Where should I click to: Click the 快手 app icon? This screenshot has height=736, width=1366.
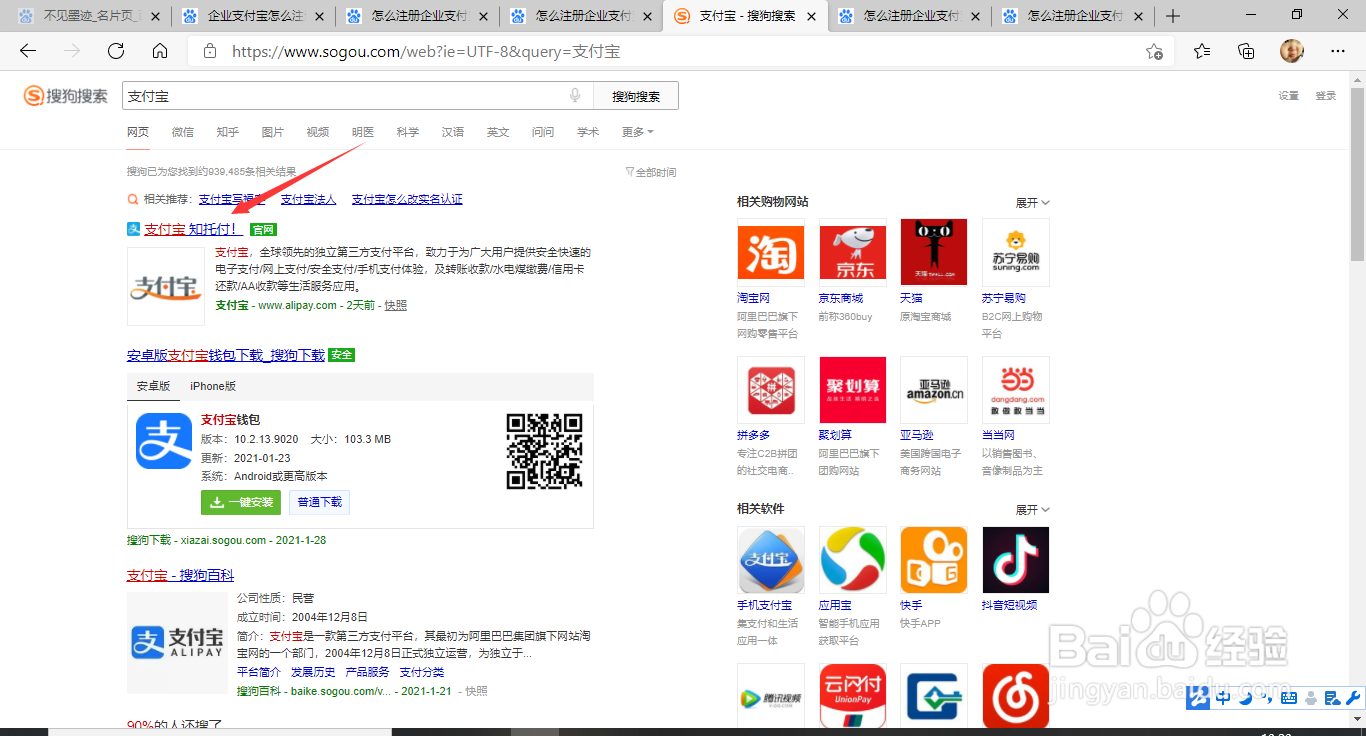tap(934, 560)
